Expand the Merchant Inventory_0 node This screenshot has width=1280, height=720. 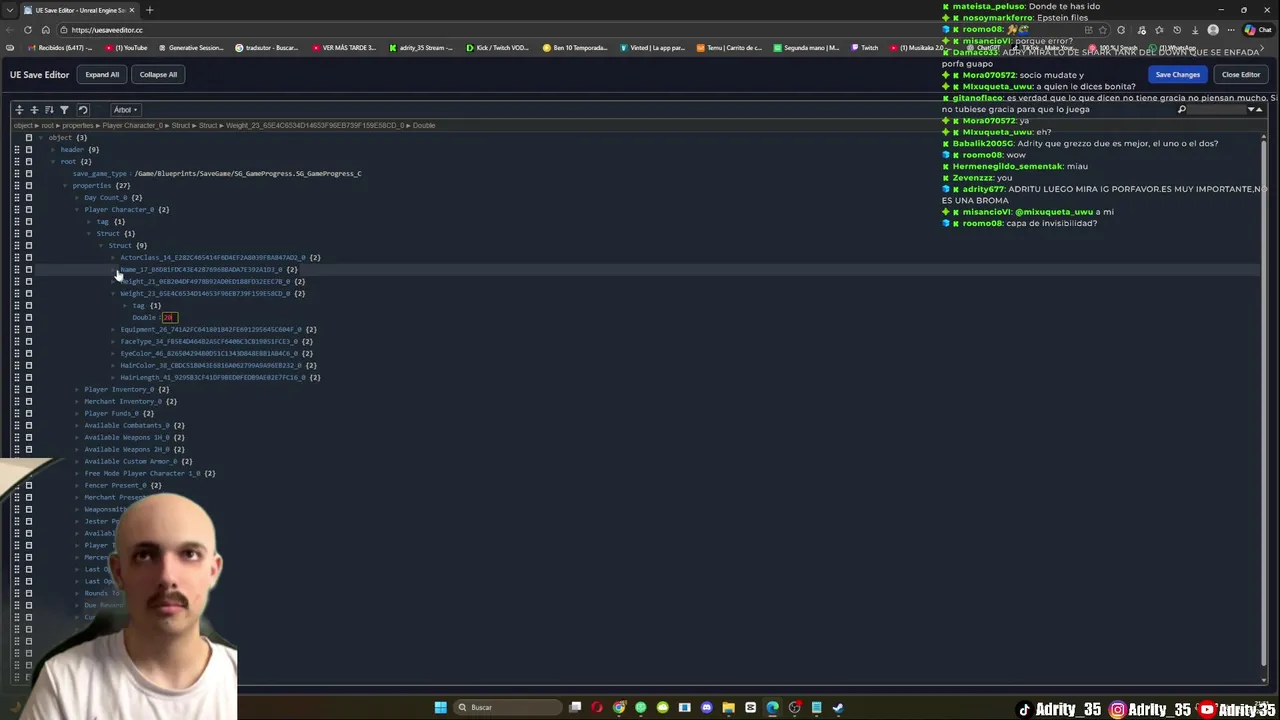tap(77, 402)
